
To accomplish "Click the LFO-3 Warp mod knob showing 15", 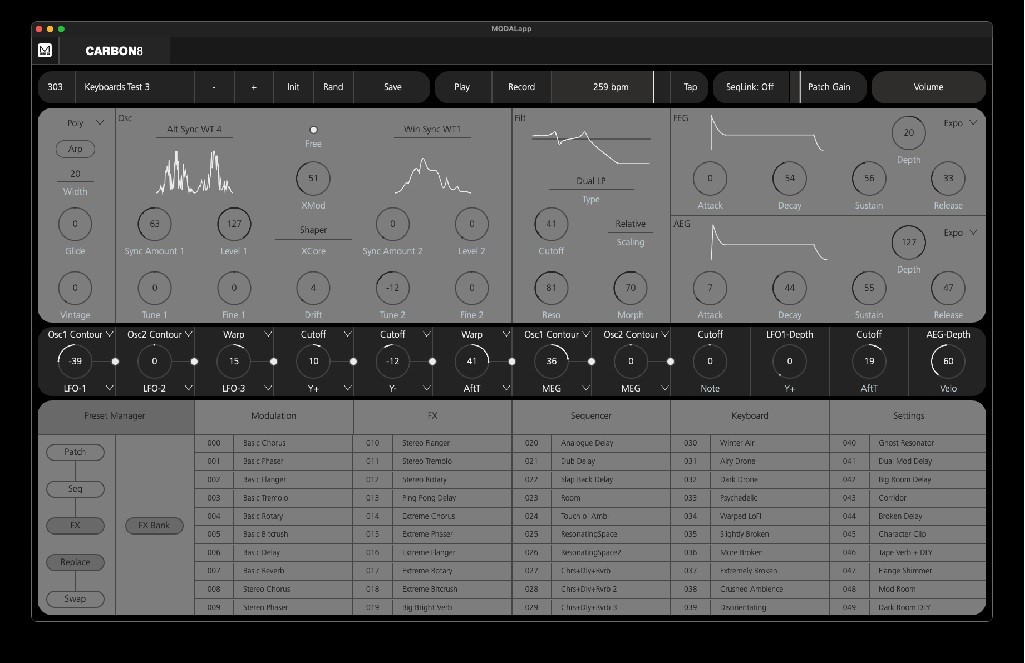I will [234, 361].
